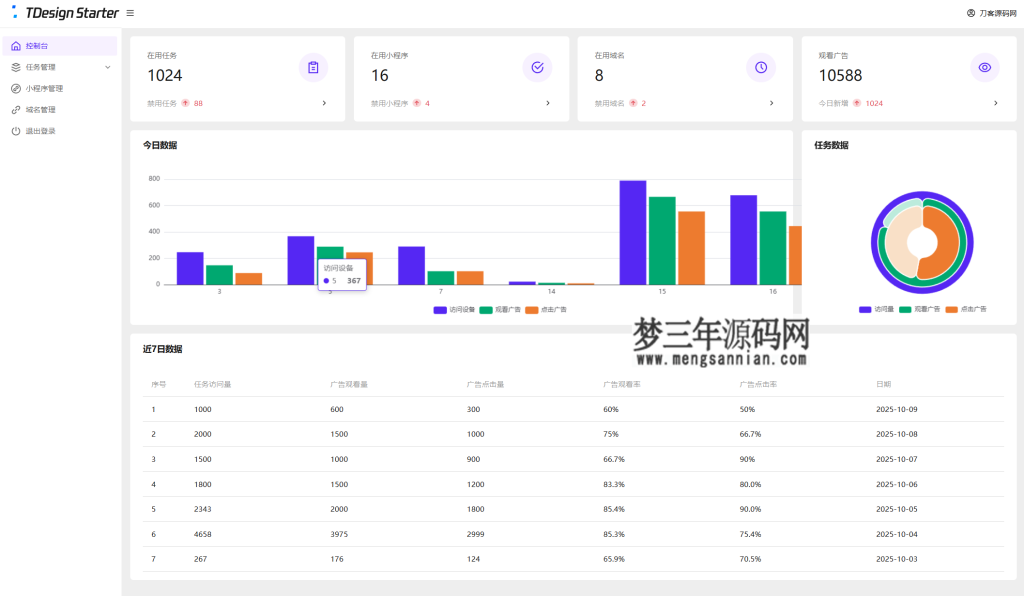Click the arrow on 观看广告 card
The image size is (1024, 596).
[x=995, y=102]
